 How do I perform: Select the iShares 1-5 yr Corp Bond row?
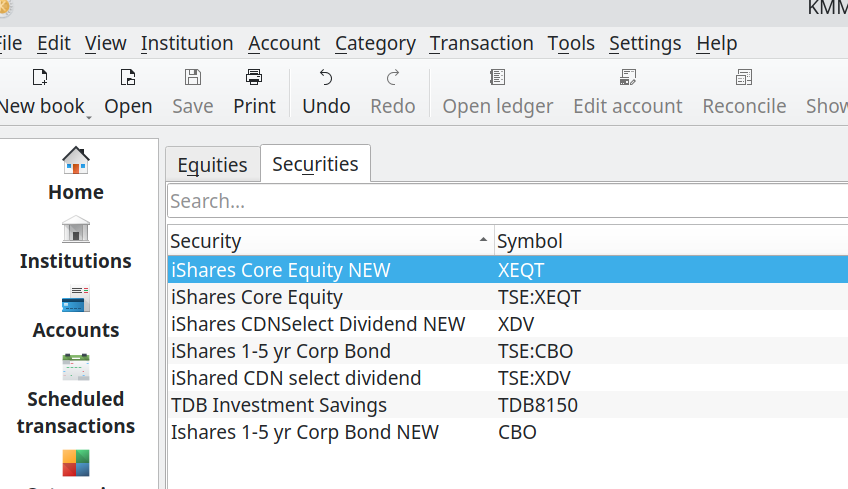click(508, 351)
